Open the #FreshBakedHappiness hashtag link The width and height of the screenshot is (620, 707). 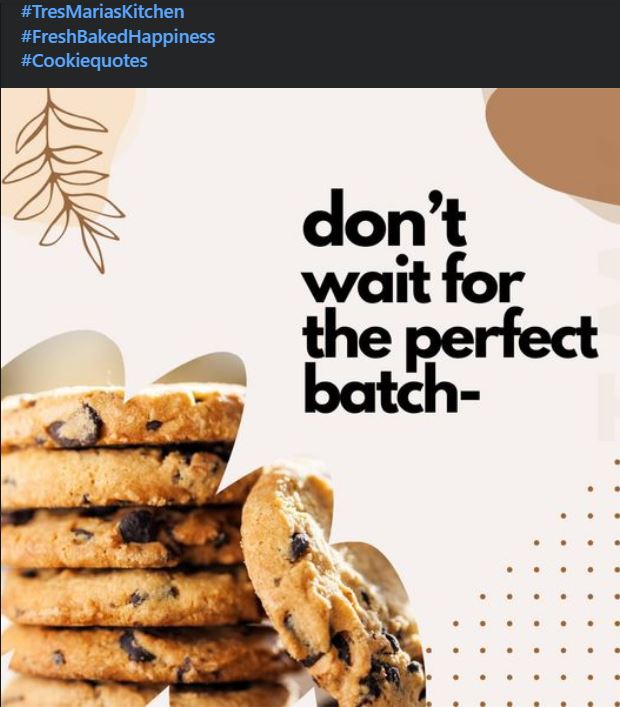pos(118,37)
